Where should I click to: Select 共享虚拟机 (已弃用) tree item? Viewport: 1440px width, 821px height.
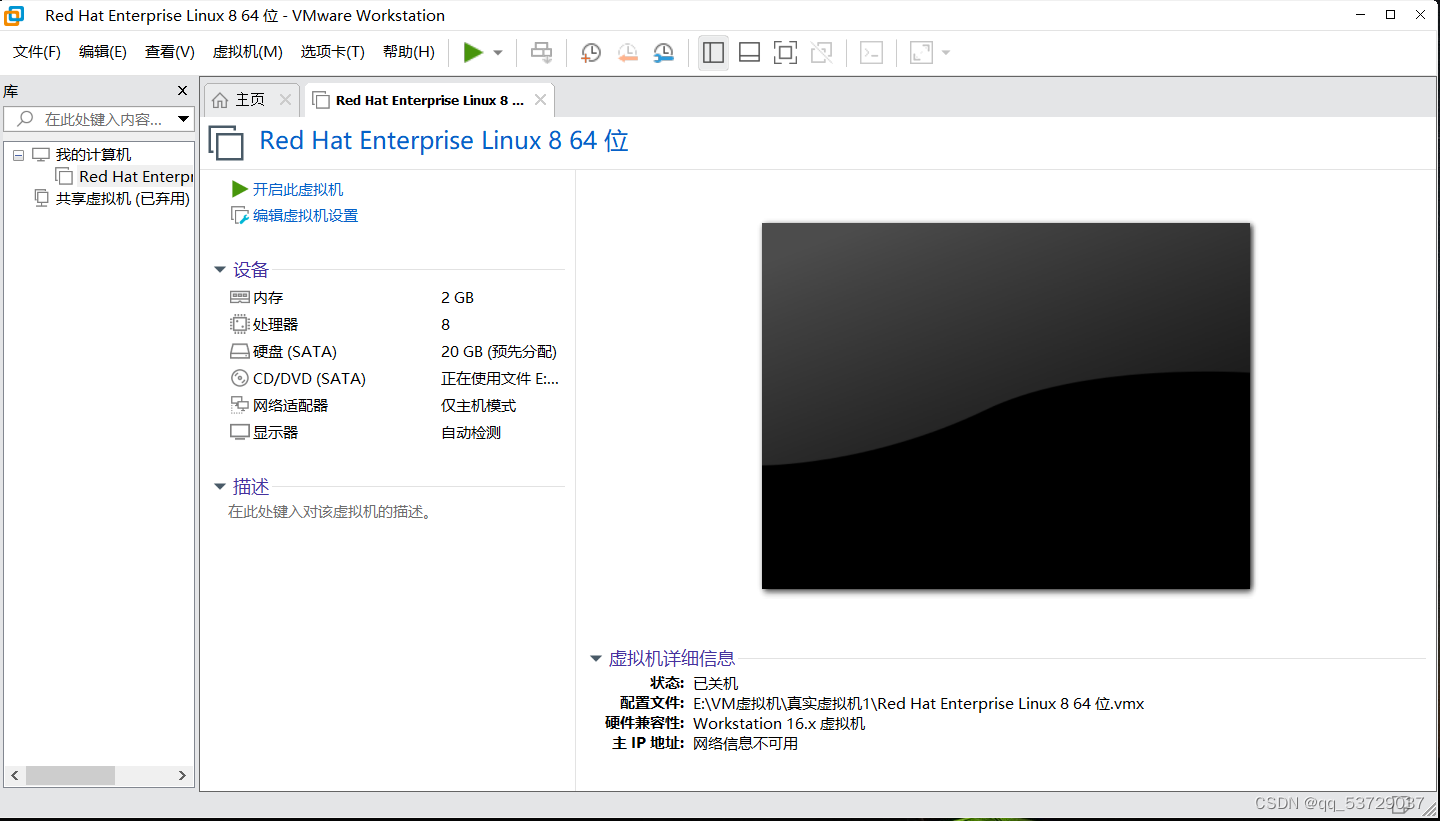click(x=122, y=198)
